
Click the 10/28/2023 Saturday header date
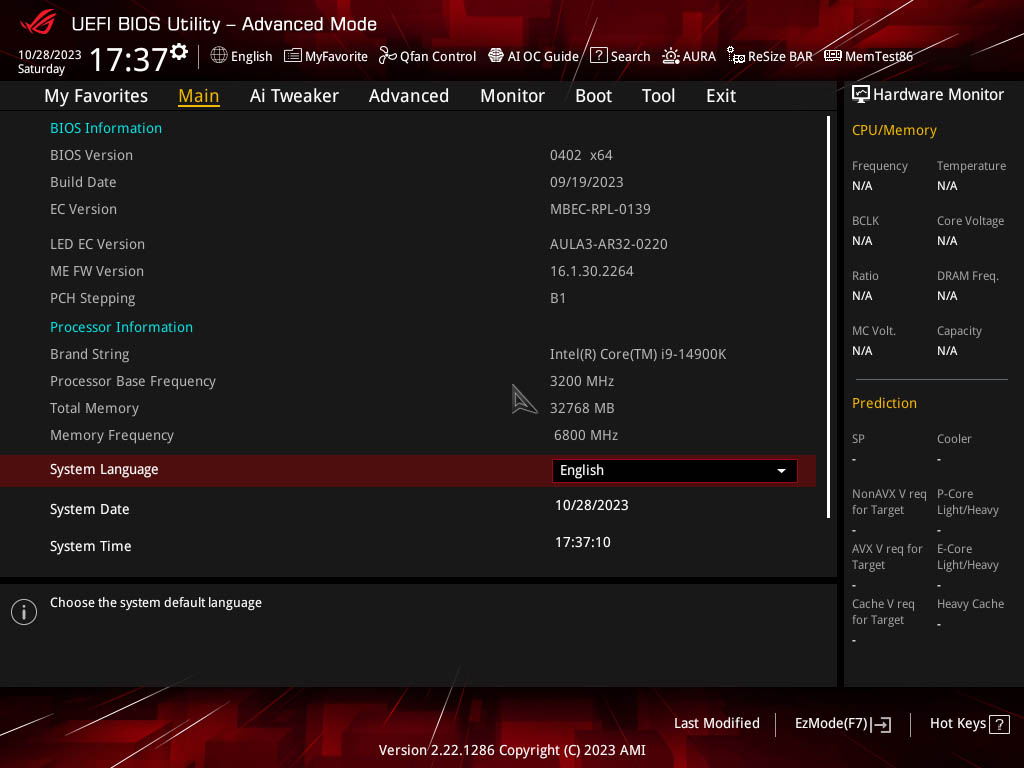coord(50,61)
